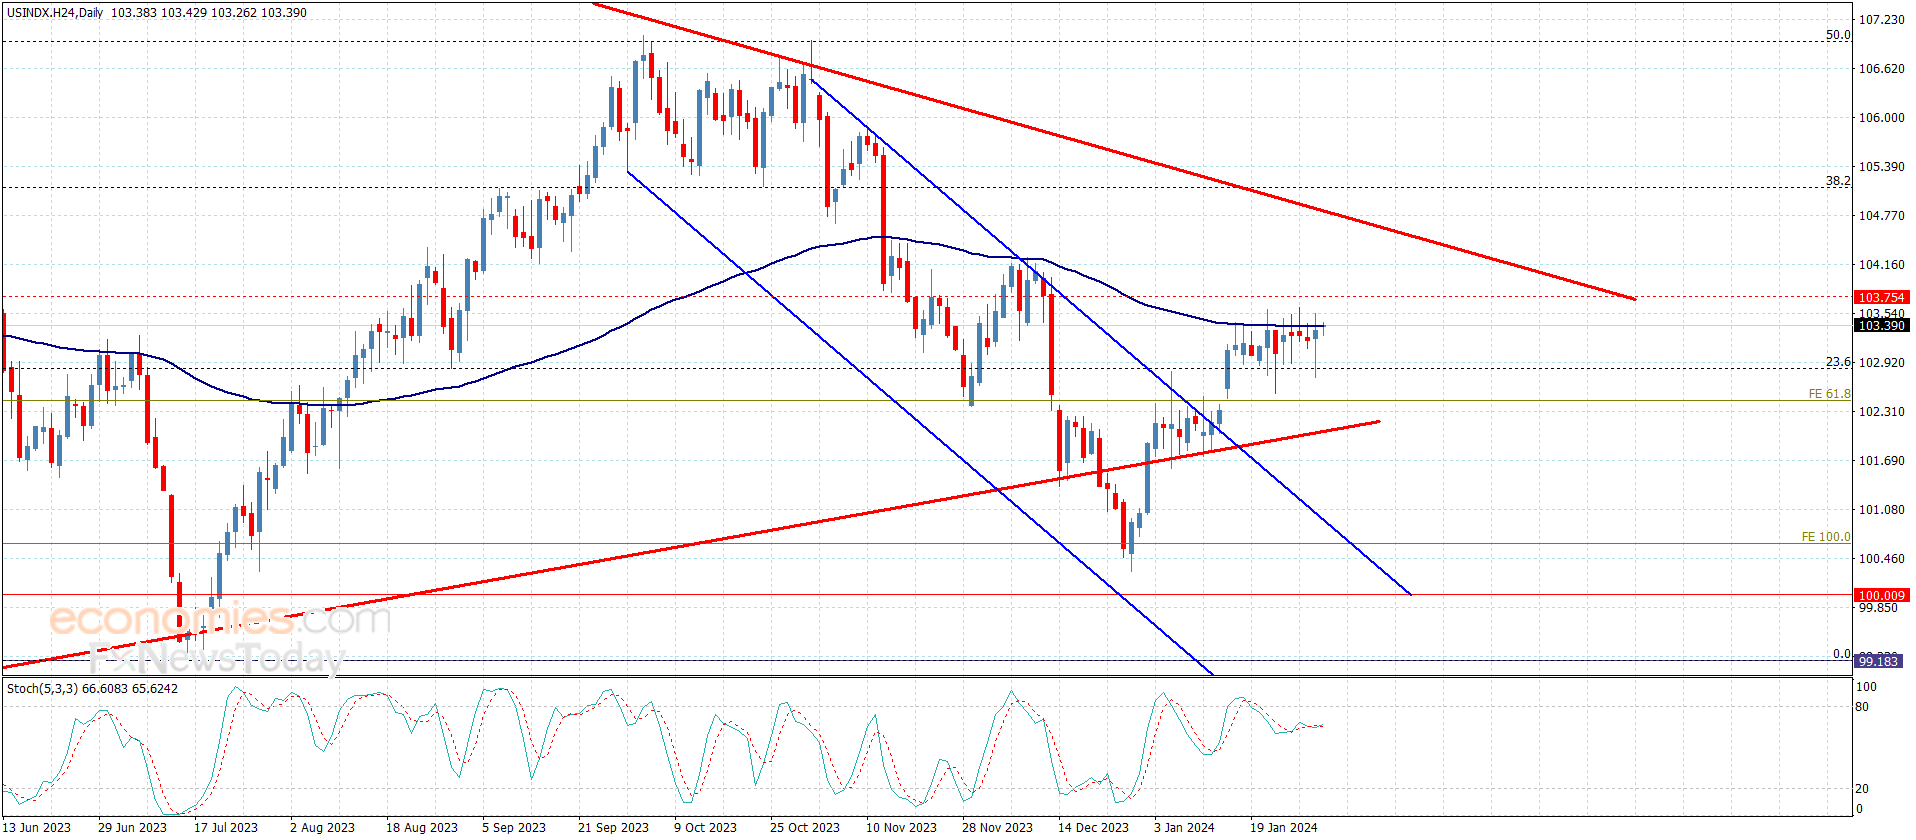Click the 19 Jan 2024 date label
Image resolution: width=1916 pixels, height=840 pixels.
point(1284,827)
